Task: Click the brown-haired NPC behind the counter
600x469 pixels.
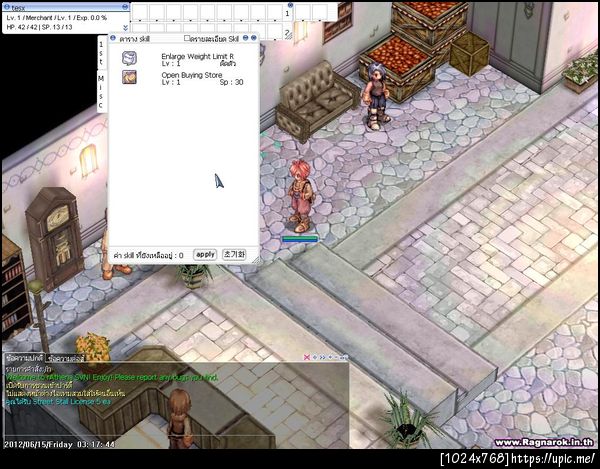Action: (179, 418)
